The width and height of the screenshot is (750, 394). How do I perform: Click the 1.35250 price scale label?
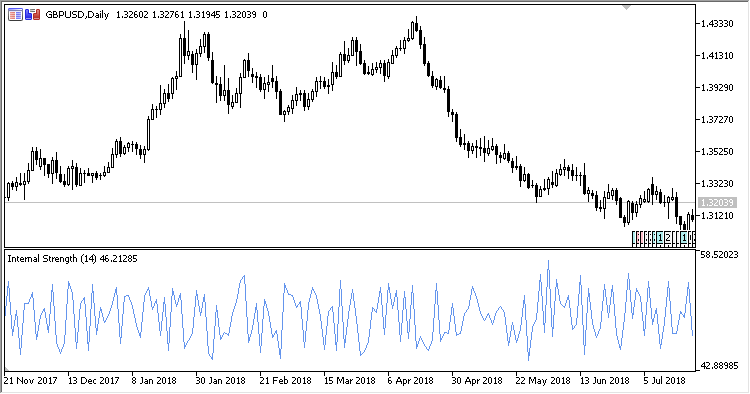(717, 152)
